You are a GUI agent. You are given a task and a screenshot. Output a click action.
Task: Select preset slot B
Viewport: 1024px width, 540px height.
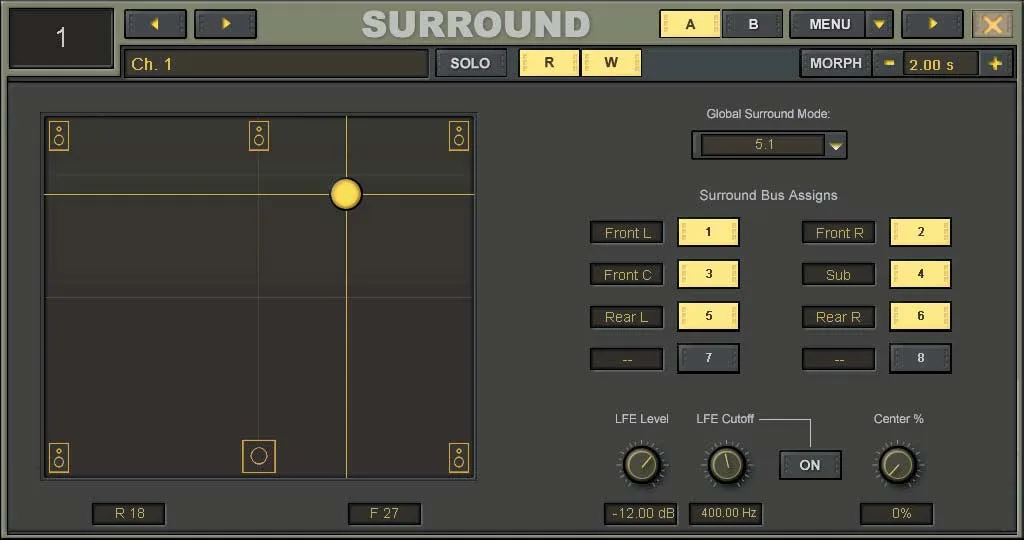pos(752,24)
